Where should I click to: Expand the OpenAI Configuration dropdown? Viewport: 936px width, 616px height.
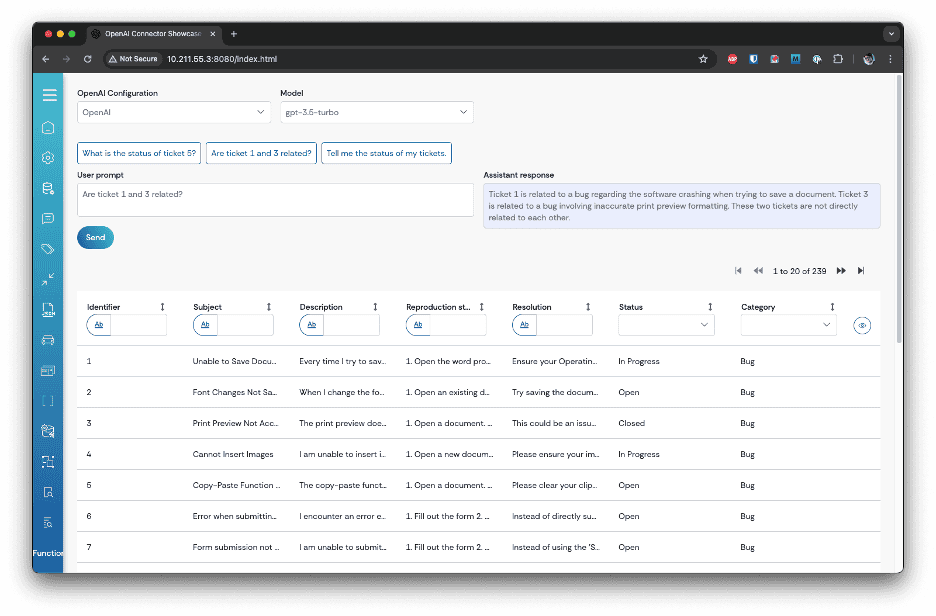click(x=173, y=112)
